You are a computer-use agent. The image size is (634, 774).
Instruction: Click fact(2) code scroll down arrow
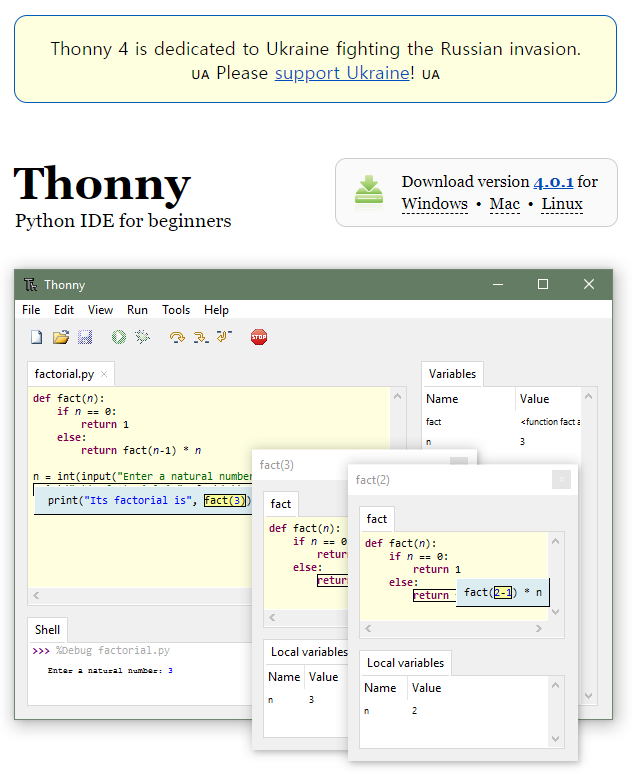[555, 612]
